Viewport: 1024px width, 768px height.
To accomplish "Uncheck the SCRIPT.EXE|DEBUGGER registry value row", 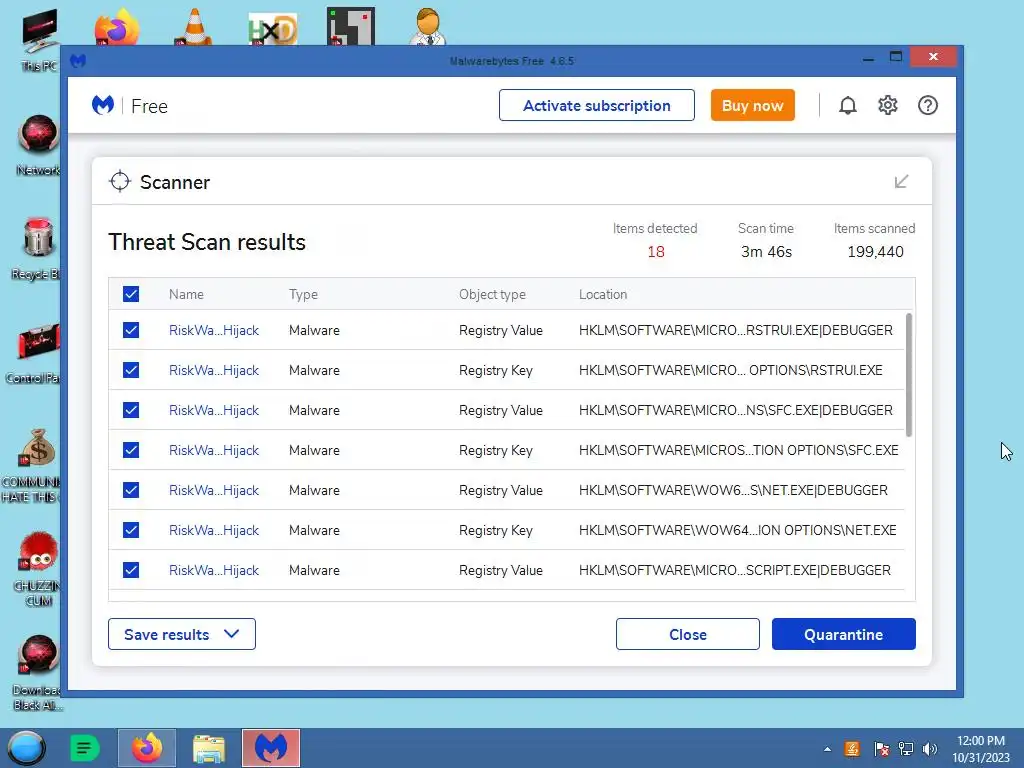I will click(x=131, y=570).
